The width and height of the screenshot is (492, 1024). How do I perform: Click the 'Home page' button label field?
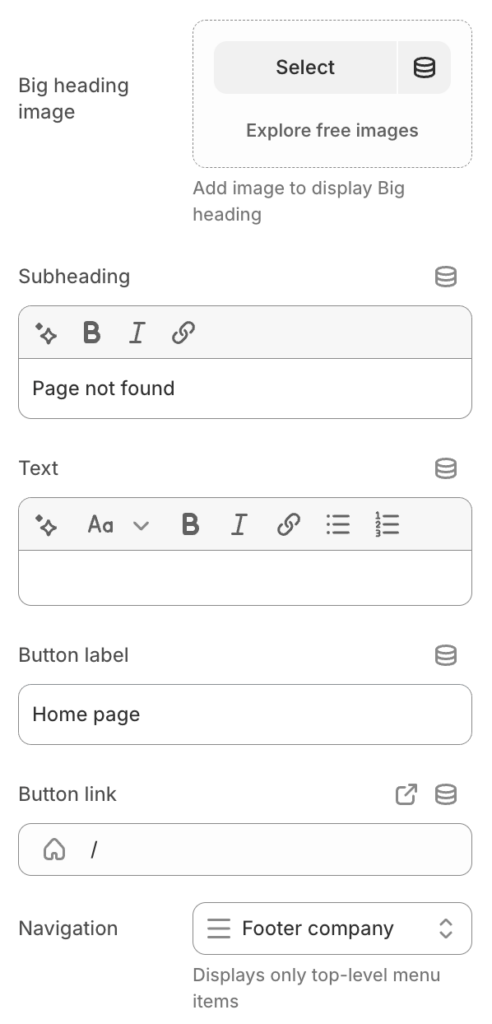(x=245, y=714)
